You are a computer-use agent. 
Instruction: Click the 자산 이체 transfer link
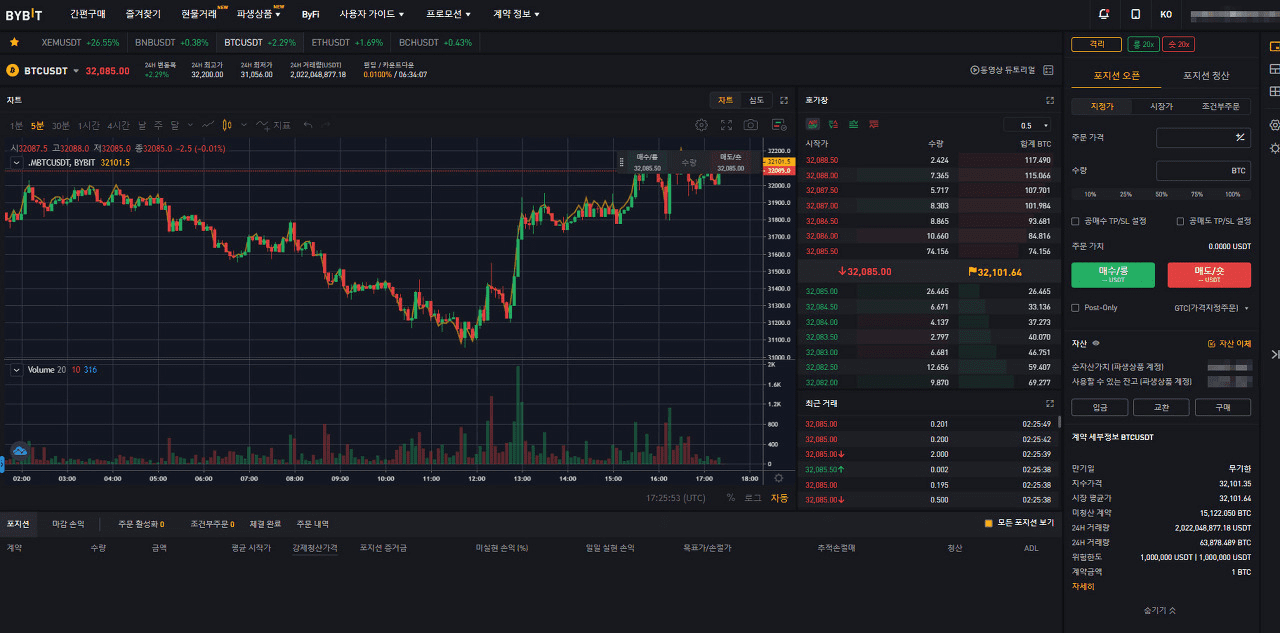(1229, 343)
